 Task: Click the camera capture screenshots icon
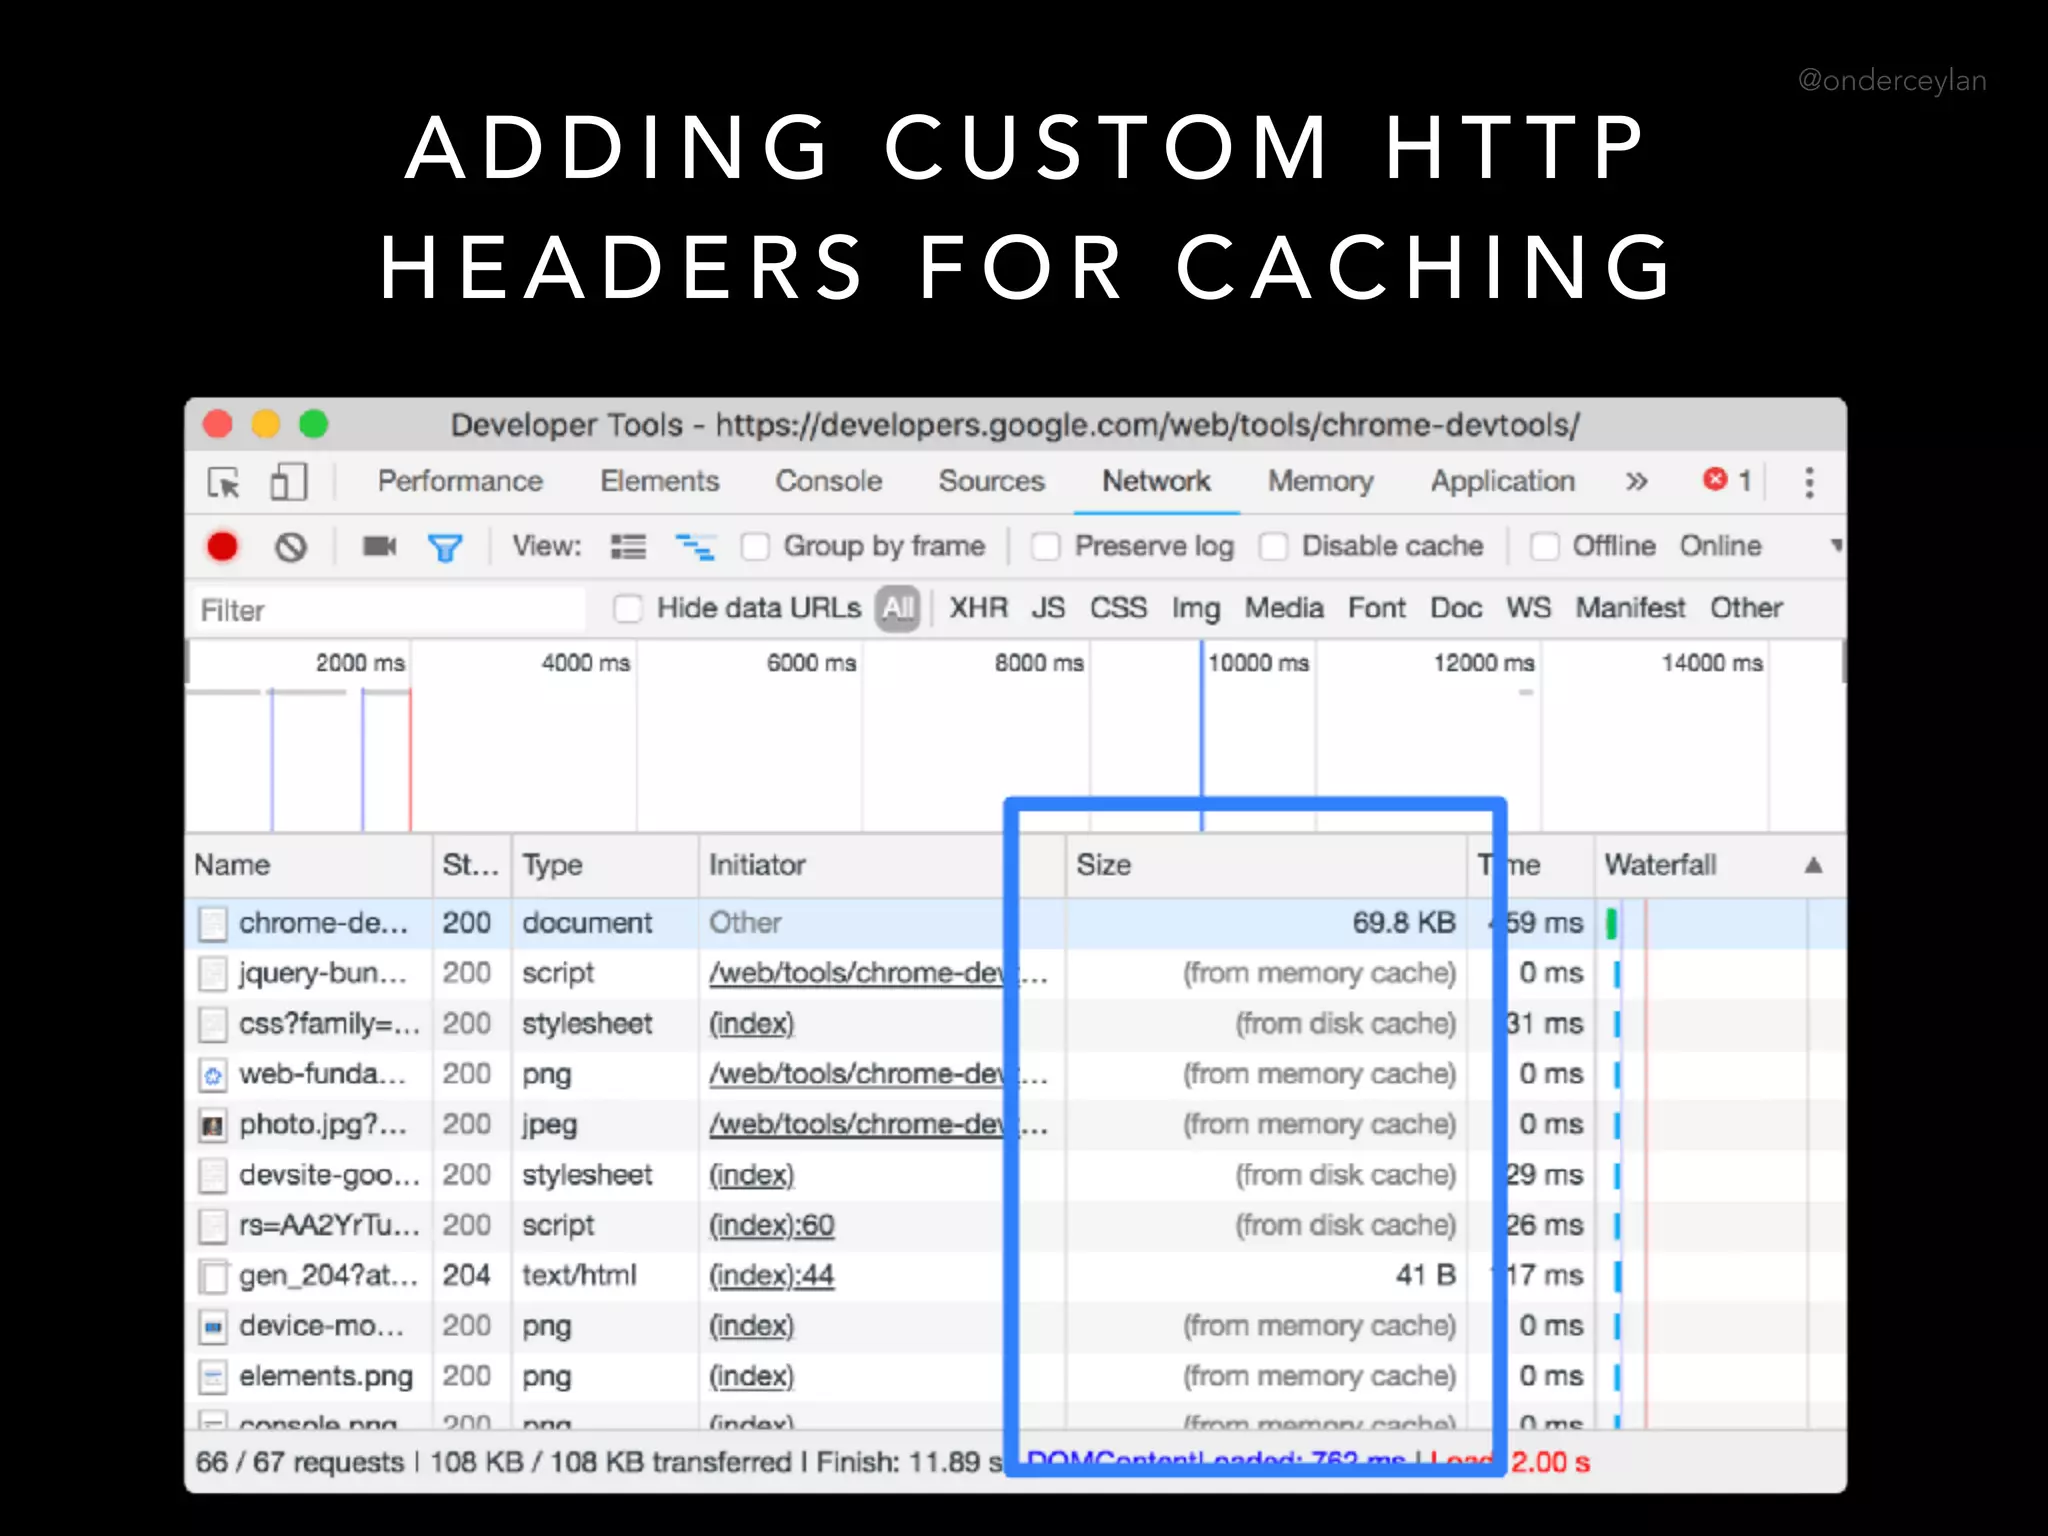pyautogui.click(x=379, y=546)
